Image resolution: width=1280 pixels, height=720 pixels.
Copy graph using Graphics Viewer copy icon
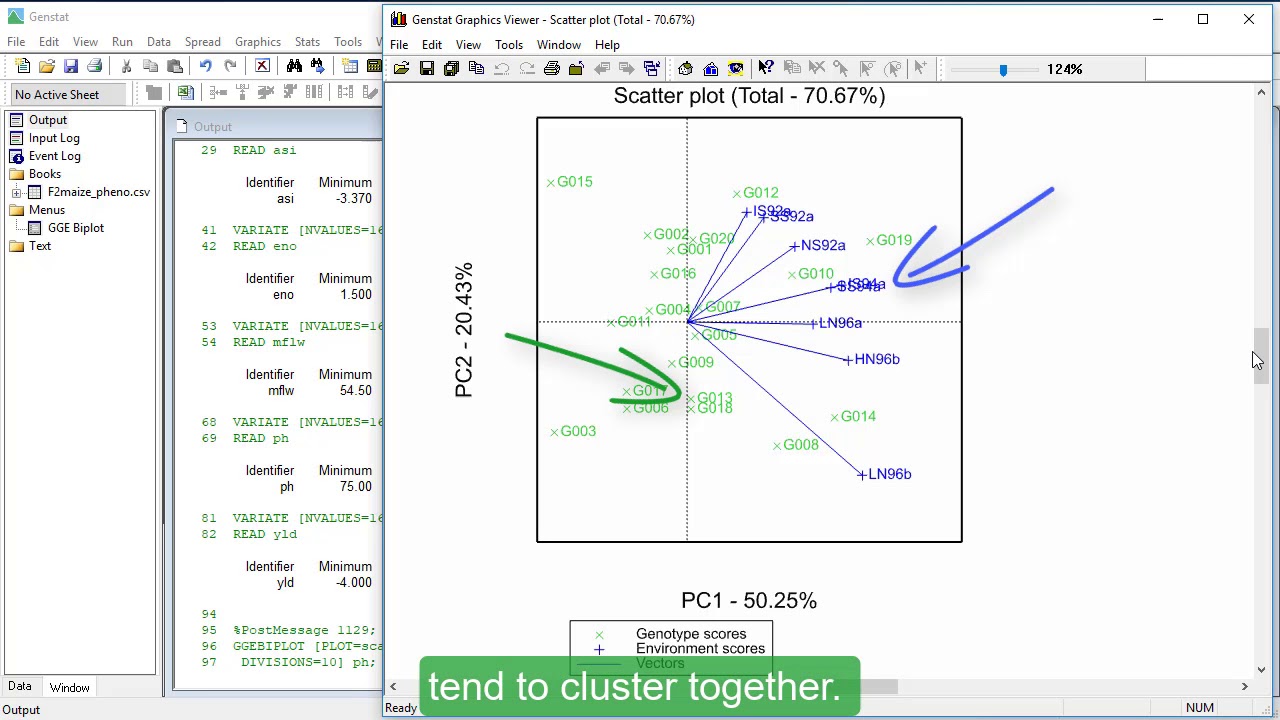pos(476,68)
